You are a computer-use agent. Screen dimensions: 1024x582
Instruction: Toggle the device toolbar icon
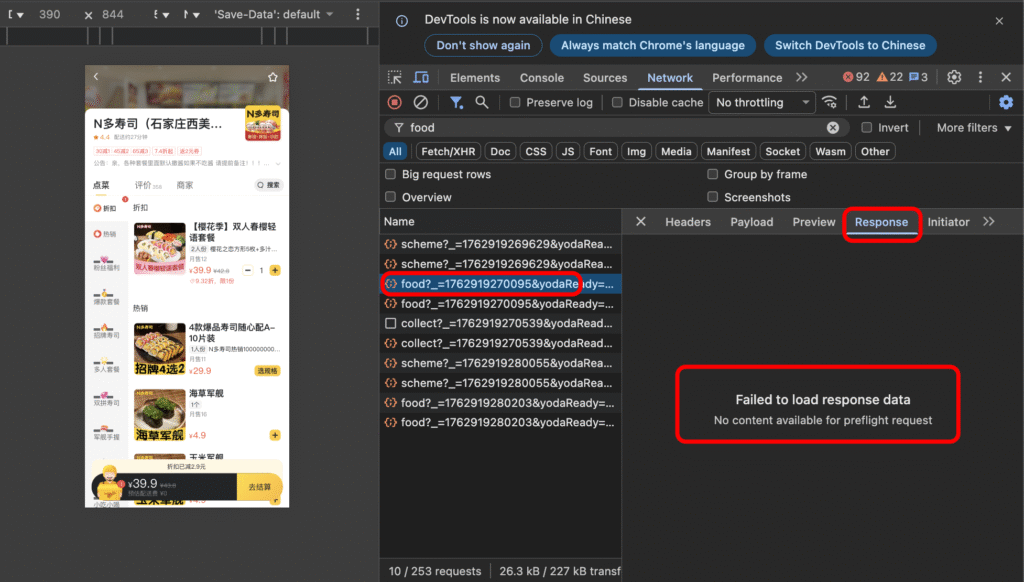click(x=421, y=78)
